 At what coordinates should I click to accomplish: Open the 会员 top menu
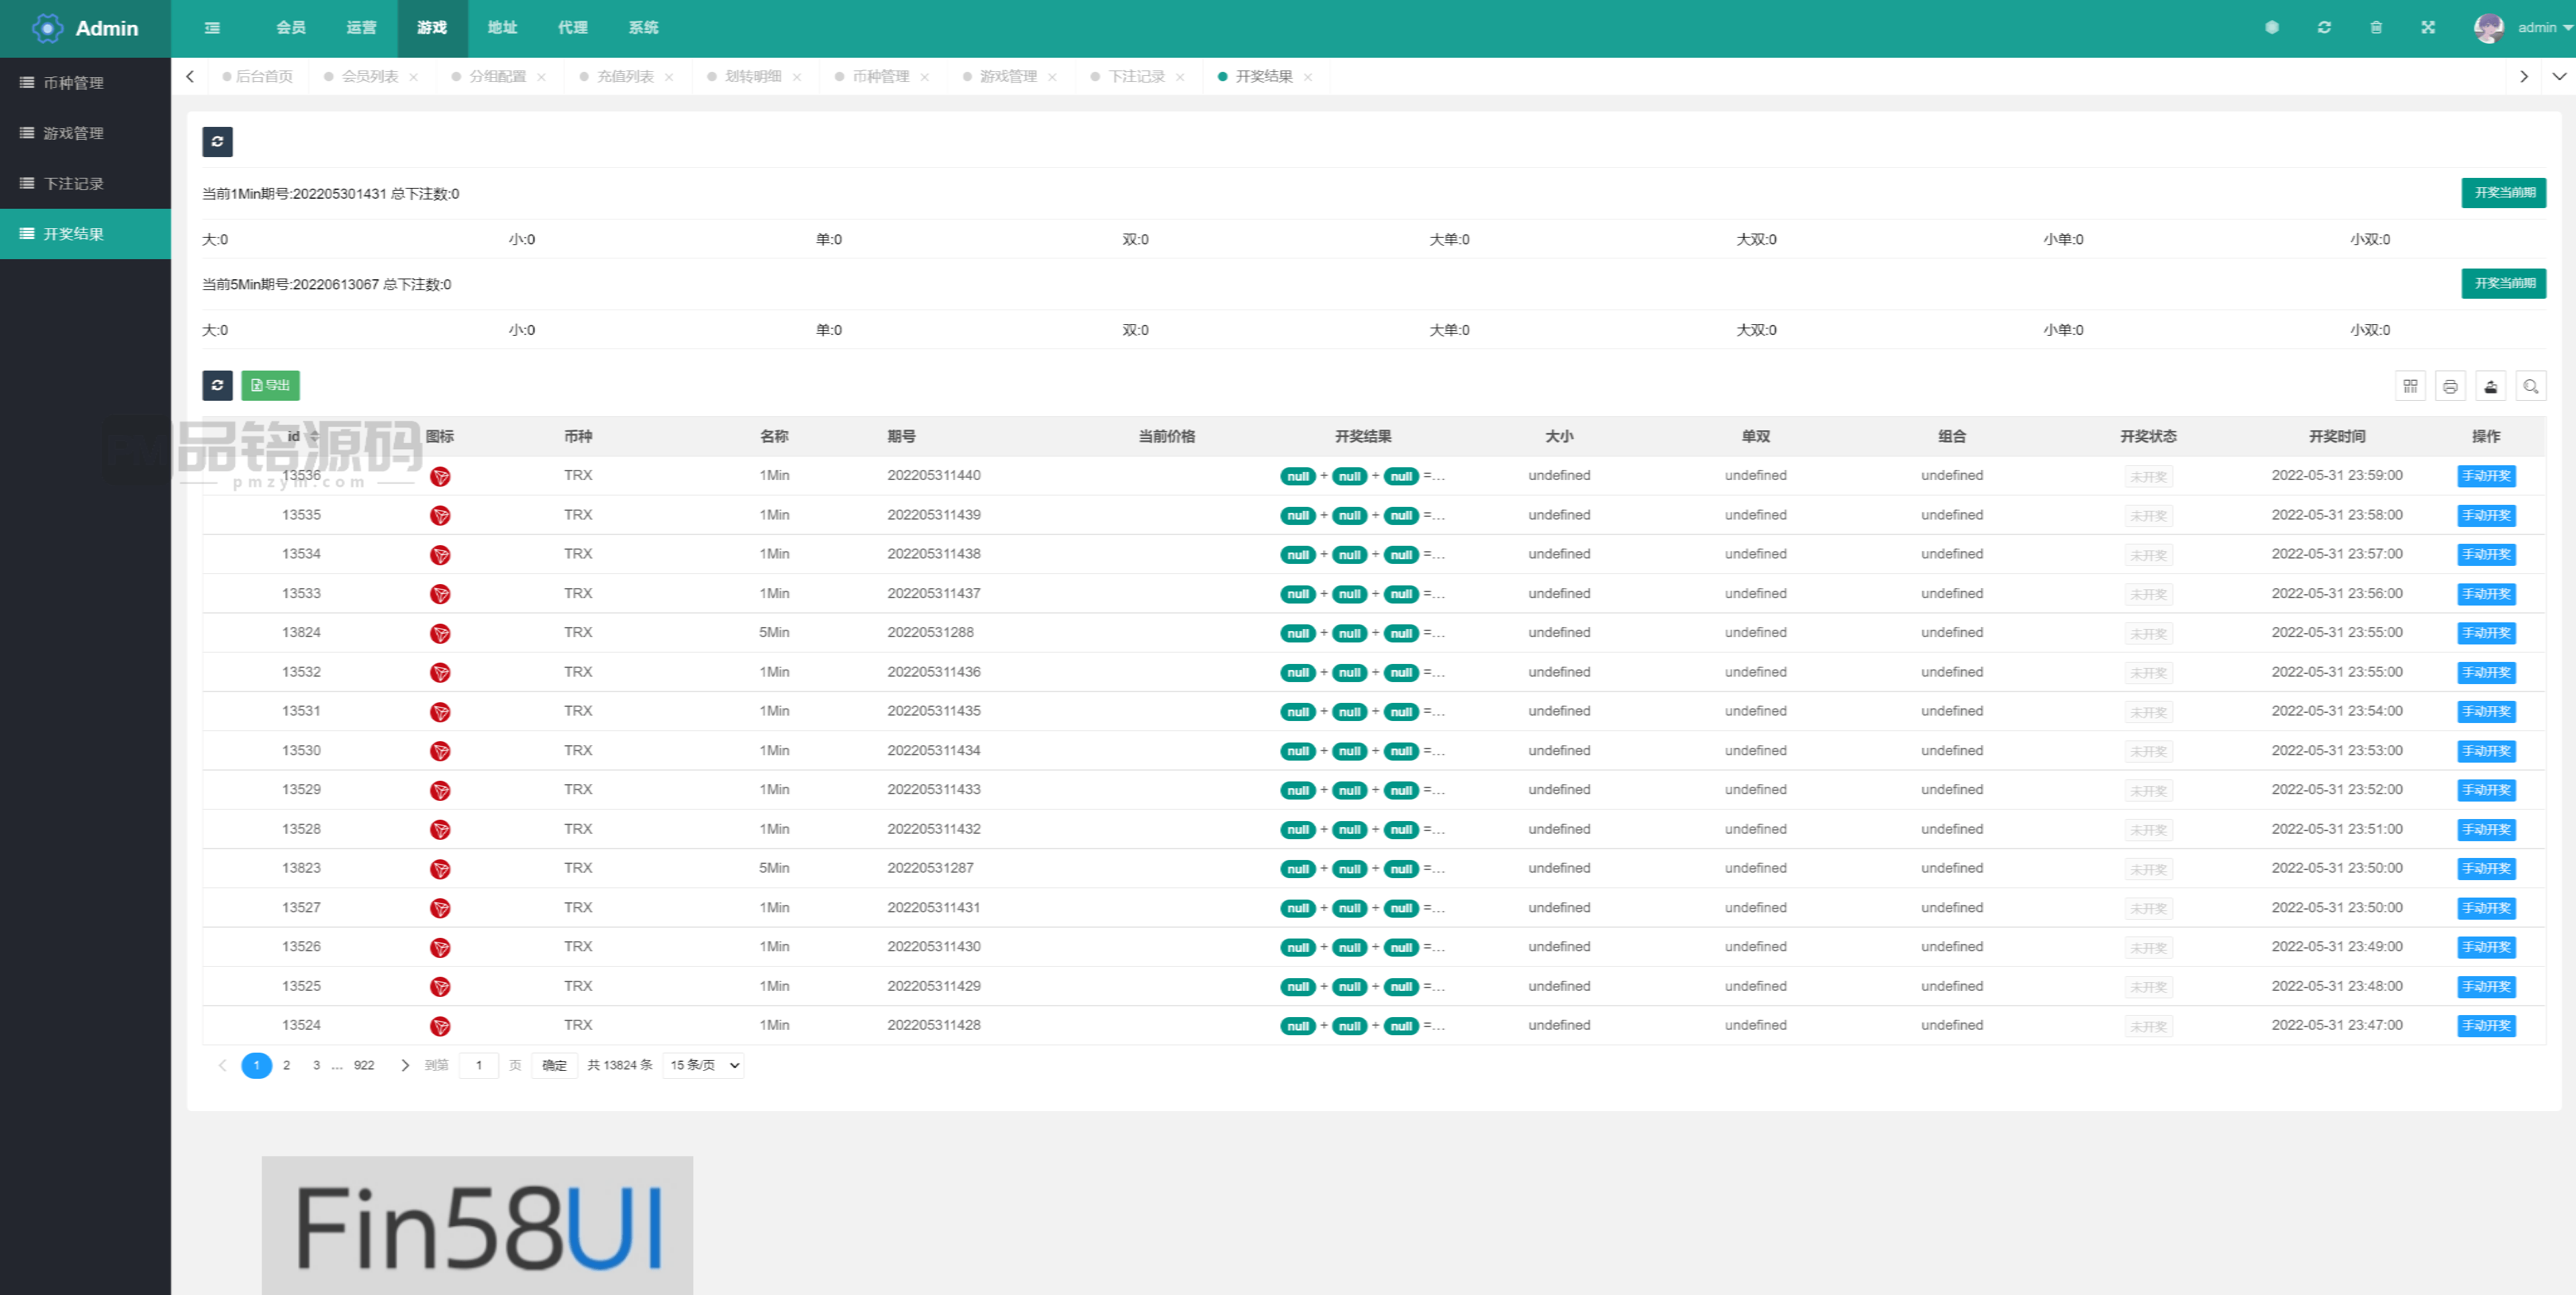(x=291, y=28)
